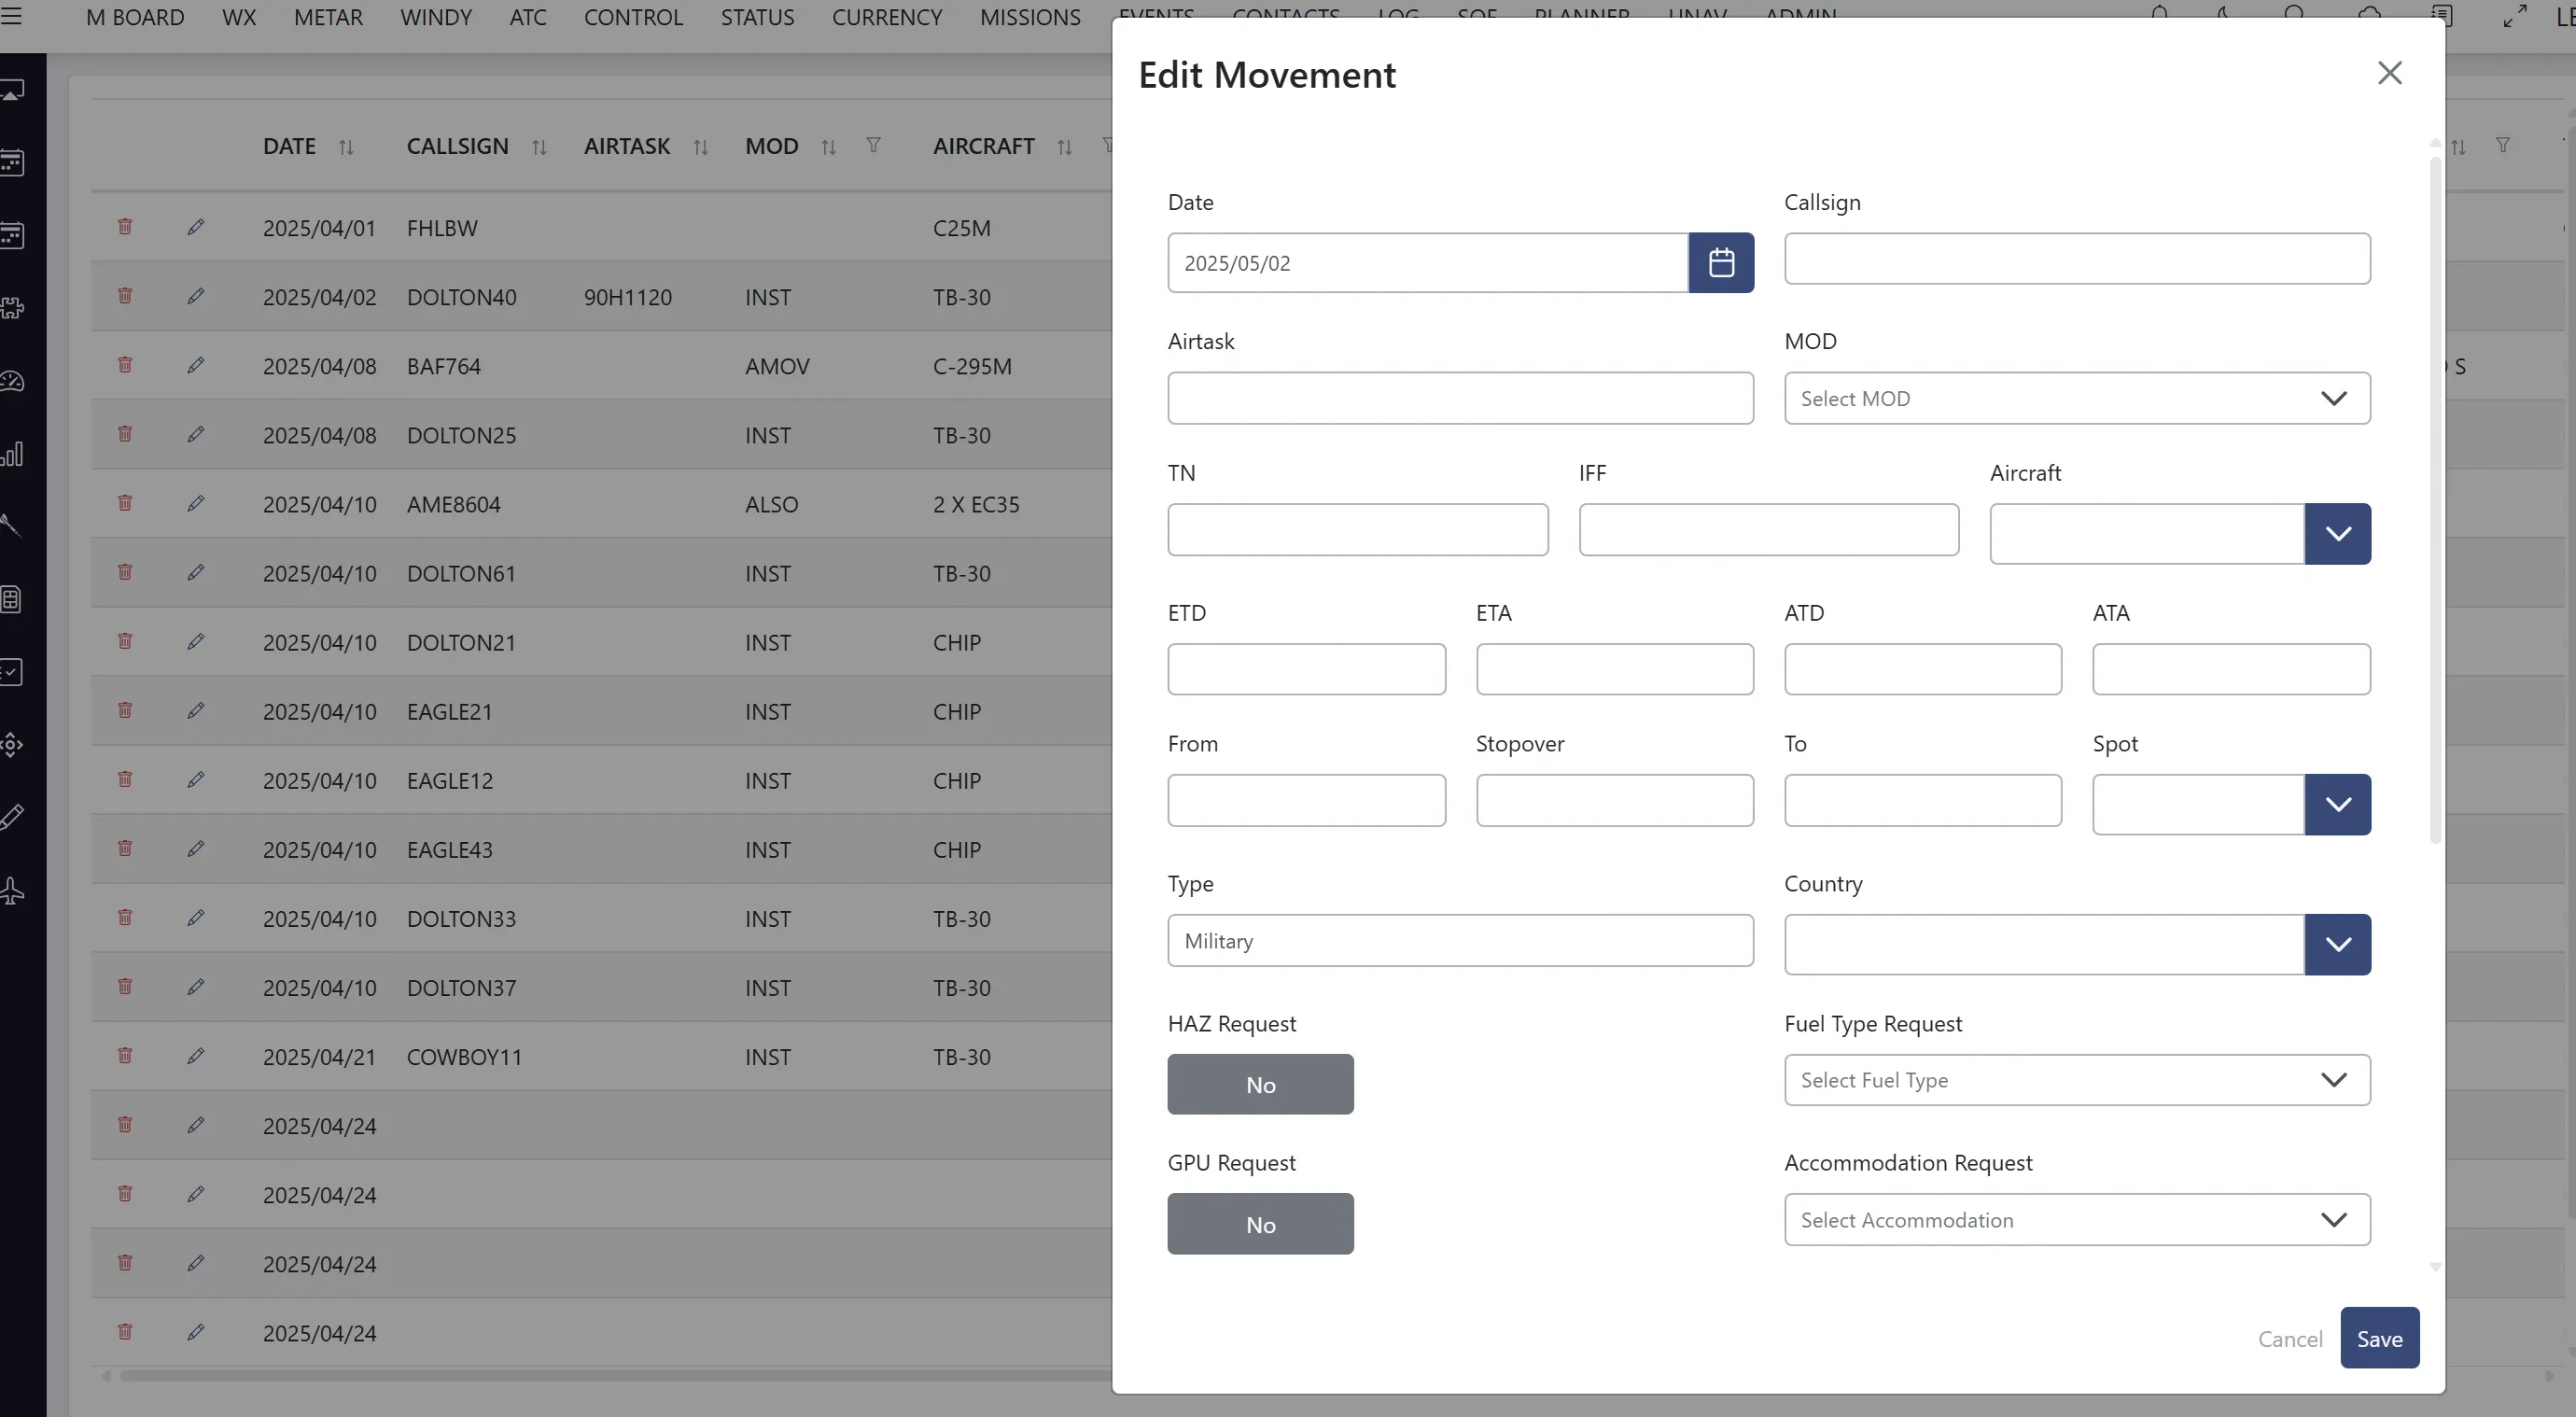Open the Select MOD dropdown

point(2076,398)
